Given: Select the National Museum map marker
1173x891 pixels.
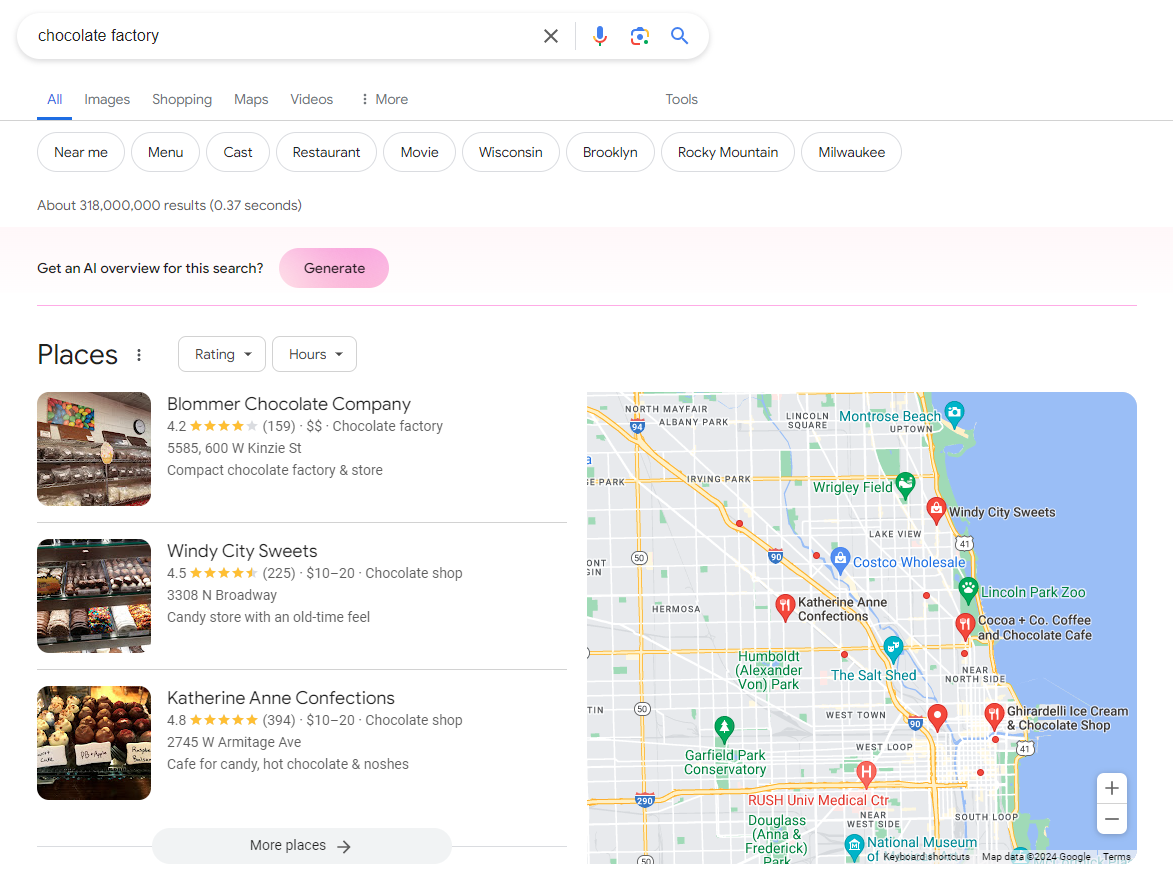Looking at the screenshot, I should click(x=854, y=846).
